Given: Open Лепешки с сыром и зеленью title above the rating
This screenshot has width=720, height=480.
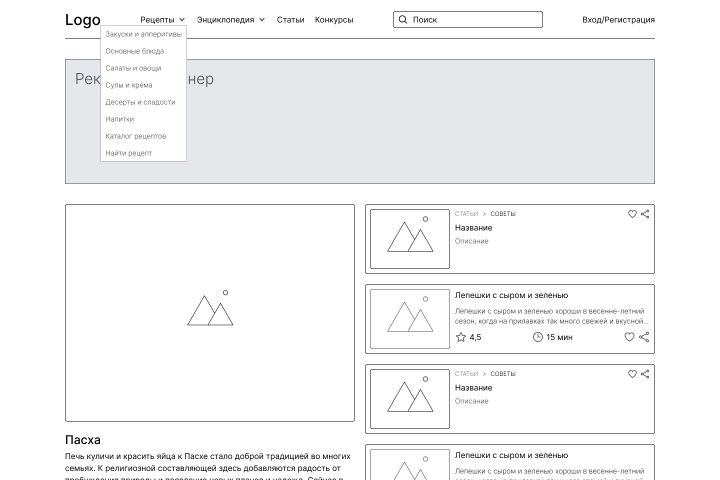Looking at the screenshot, I should click(x=511, y=295).
